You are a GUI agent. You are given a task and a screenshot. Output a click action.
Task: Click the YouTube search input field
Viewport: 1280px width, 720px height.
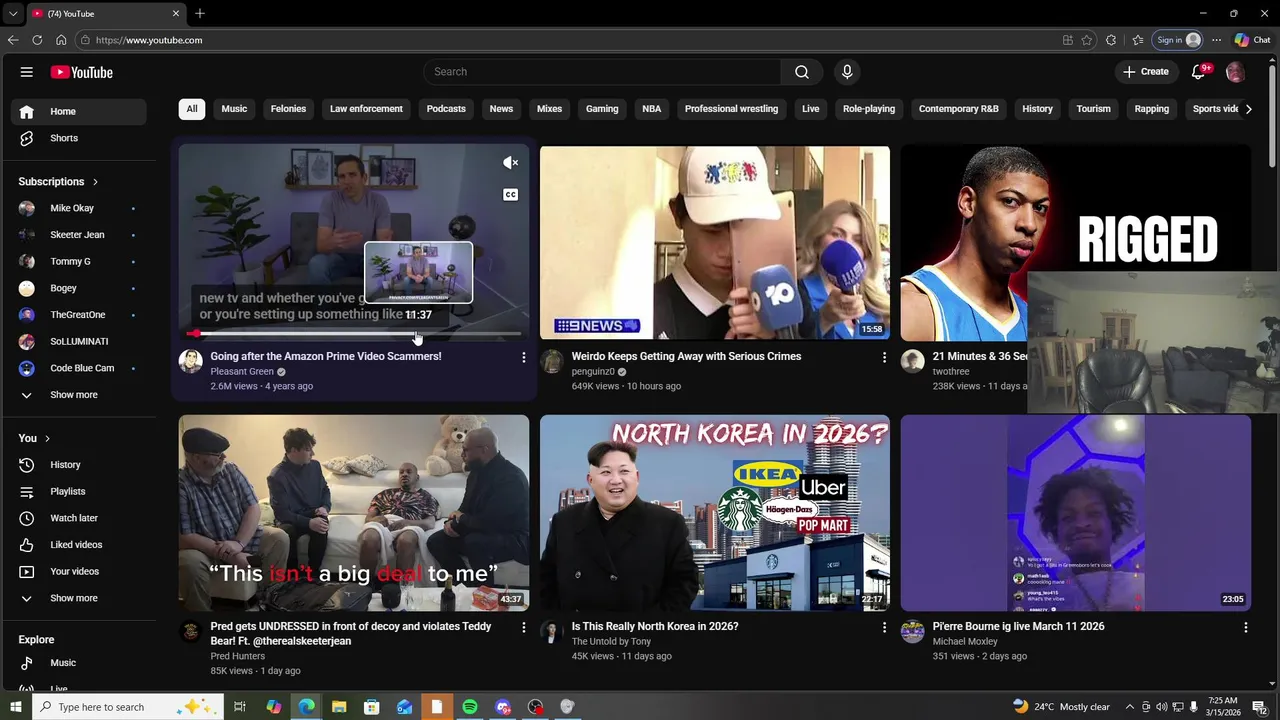pos(602,72)
